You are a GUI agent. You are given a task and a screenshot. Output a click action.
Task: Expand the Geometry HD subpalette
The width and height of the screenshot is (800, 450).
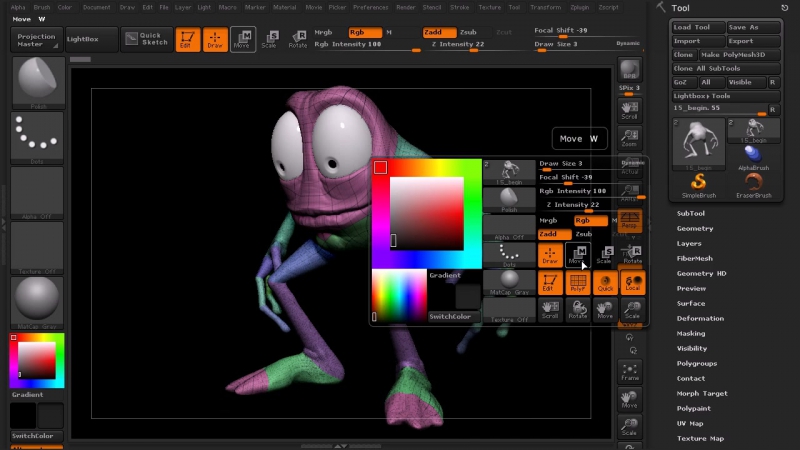click(702, 273)
